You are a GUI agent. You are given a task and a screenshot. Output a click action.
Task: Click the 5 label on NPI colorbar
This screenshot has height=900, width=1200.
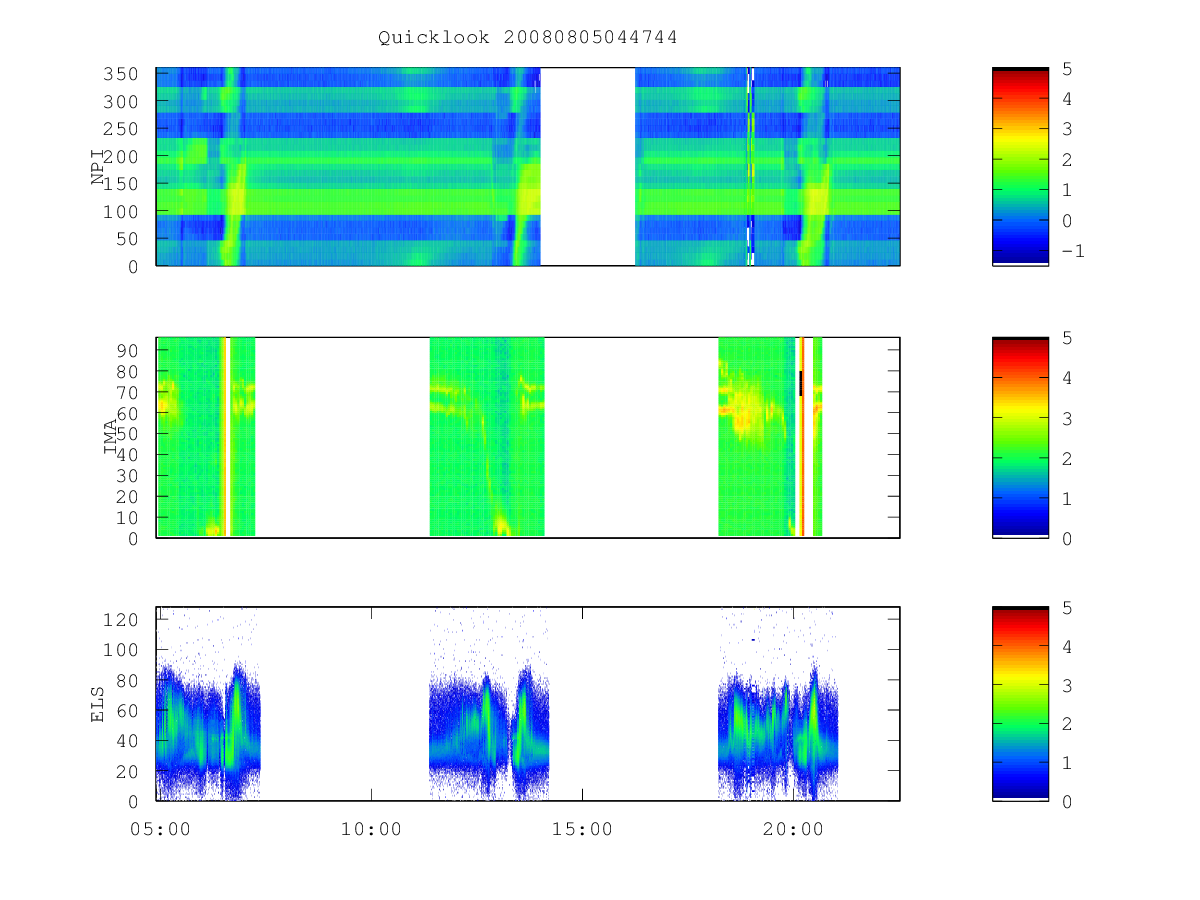tap(1067, 68)
